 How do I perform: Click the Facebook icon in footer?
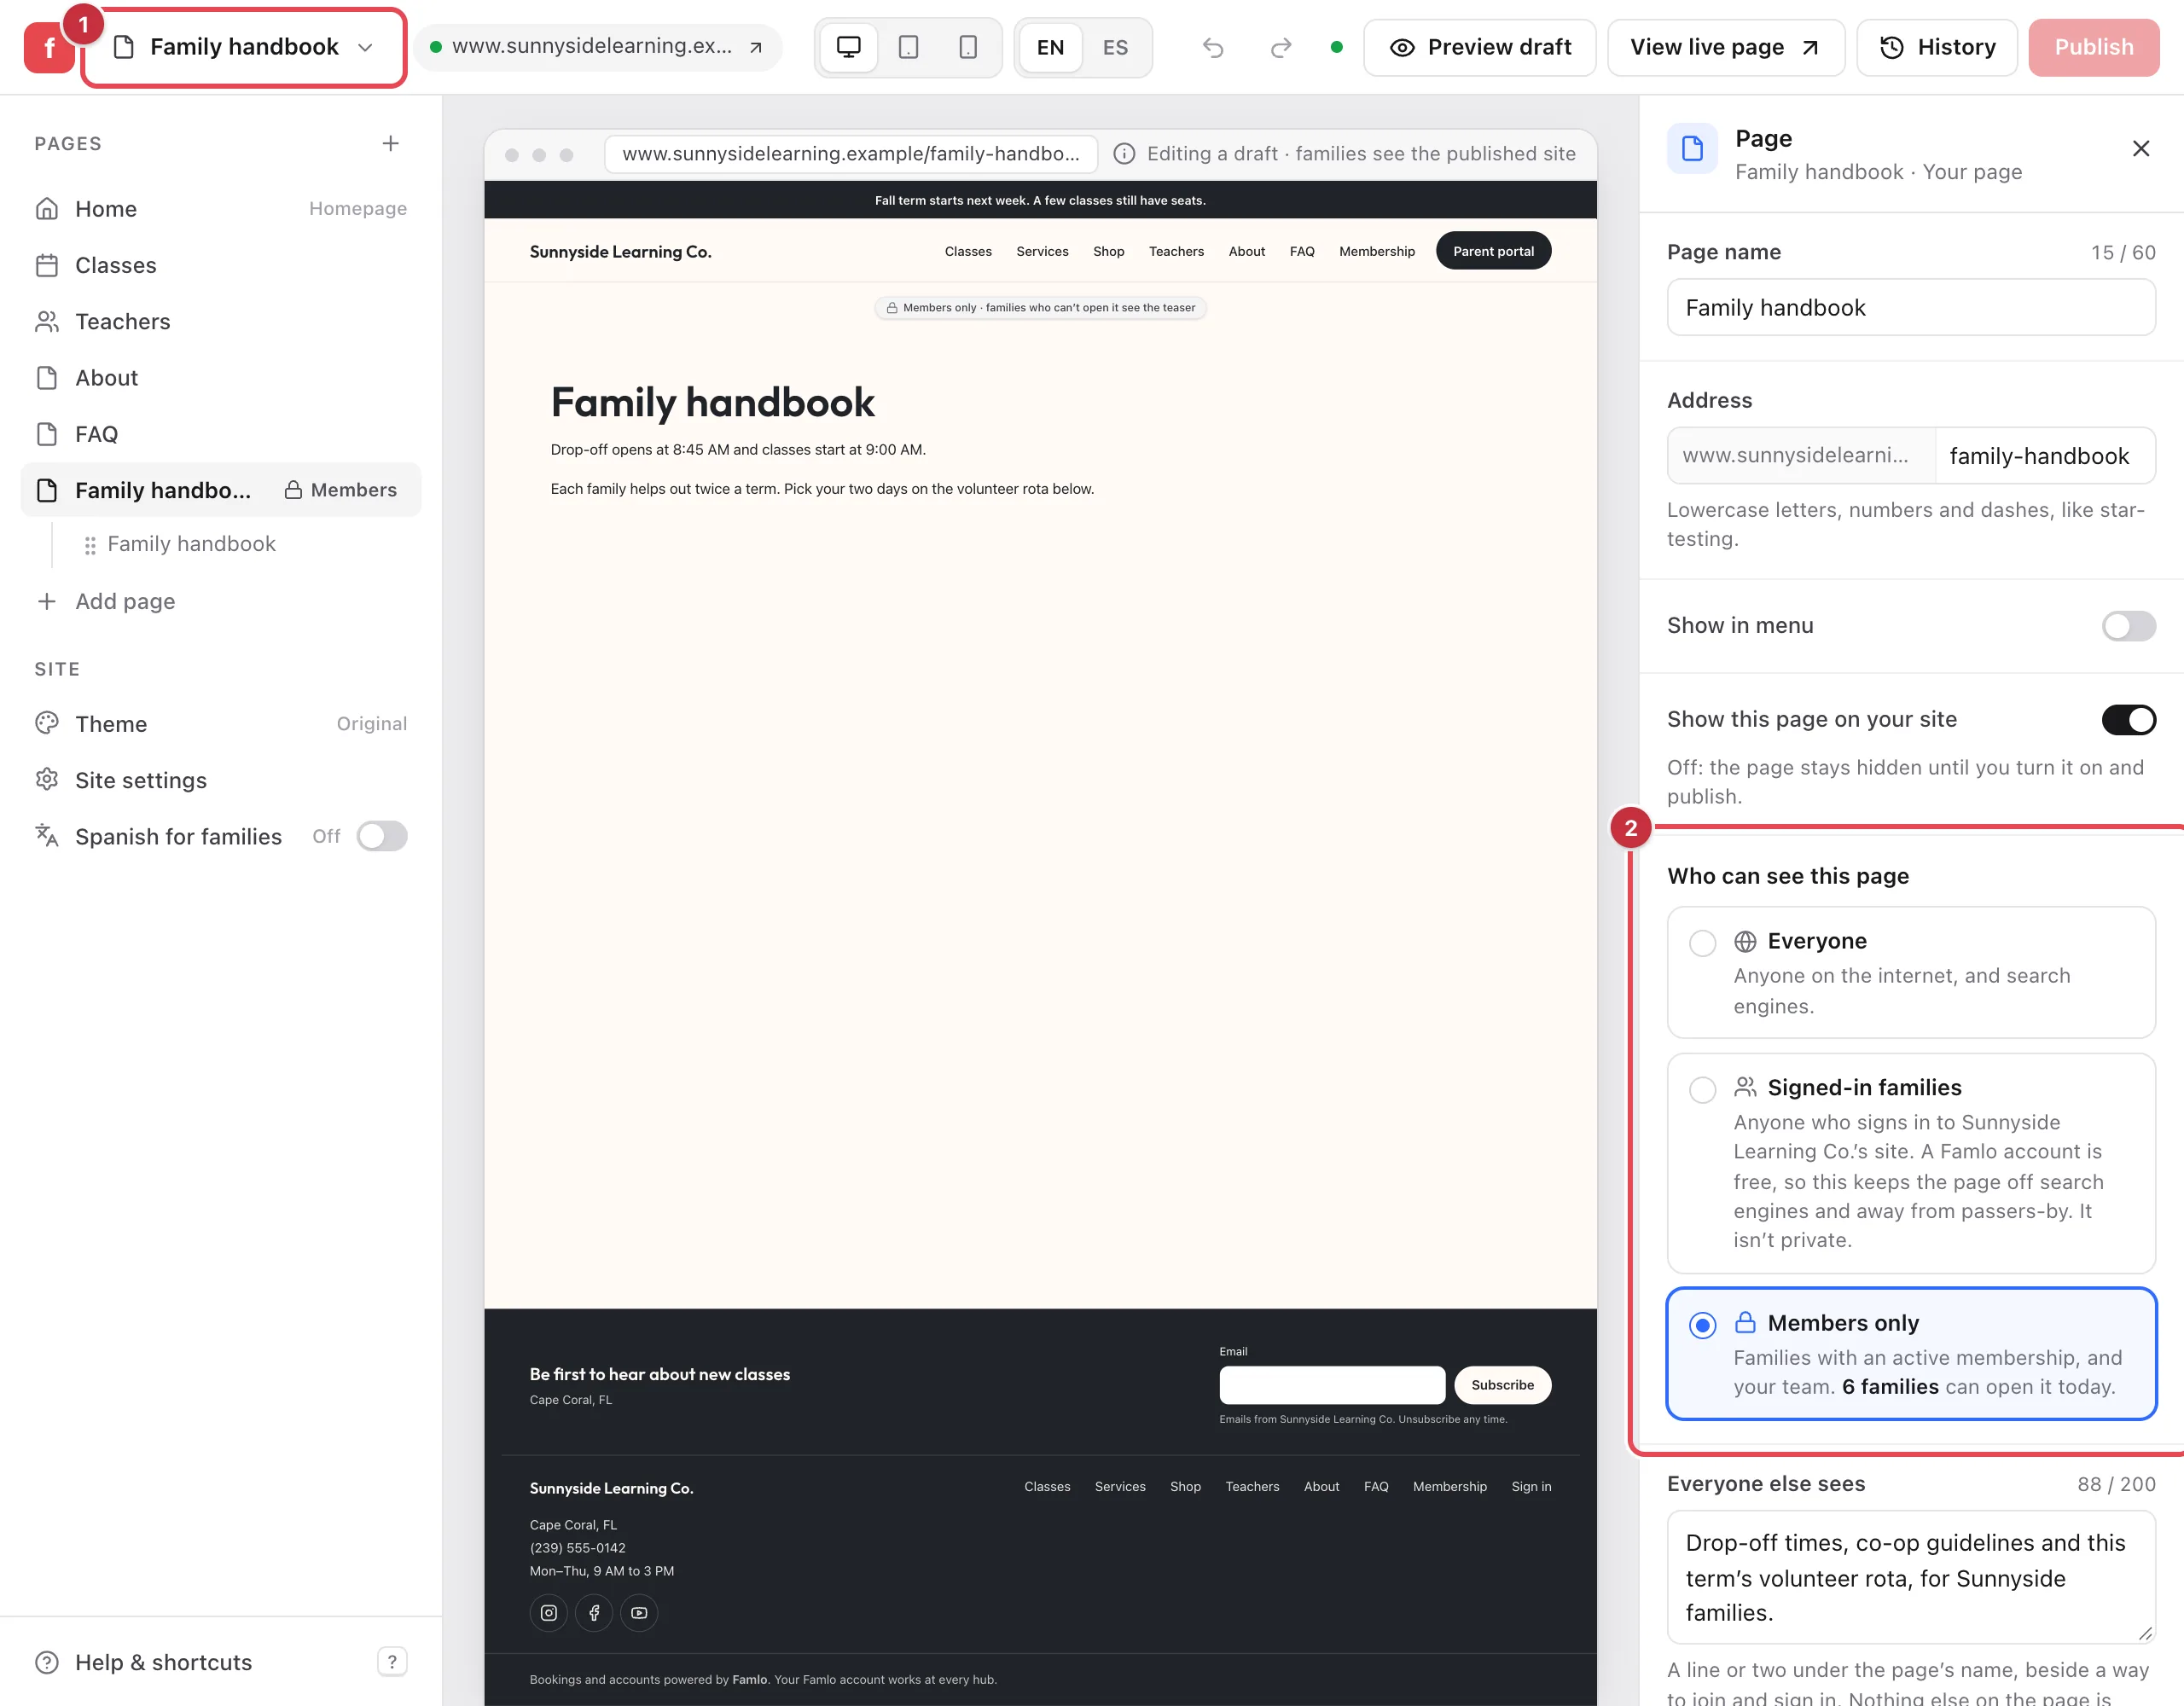coord(594,1613)
